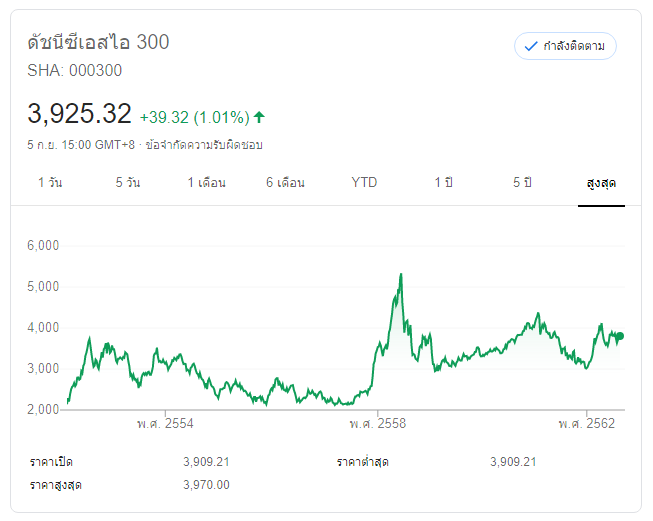Click the พ.ศ. 2554 axis label

(x=165, y=424)
